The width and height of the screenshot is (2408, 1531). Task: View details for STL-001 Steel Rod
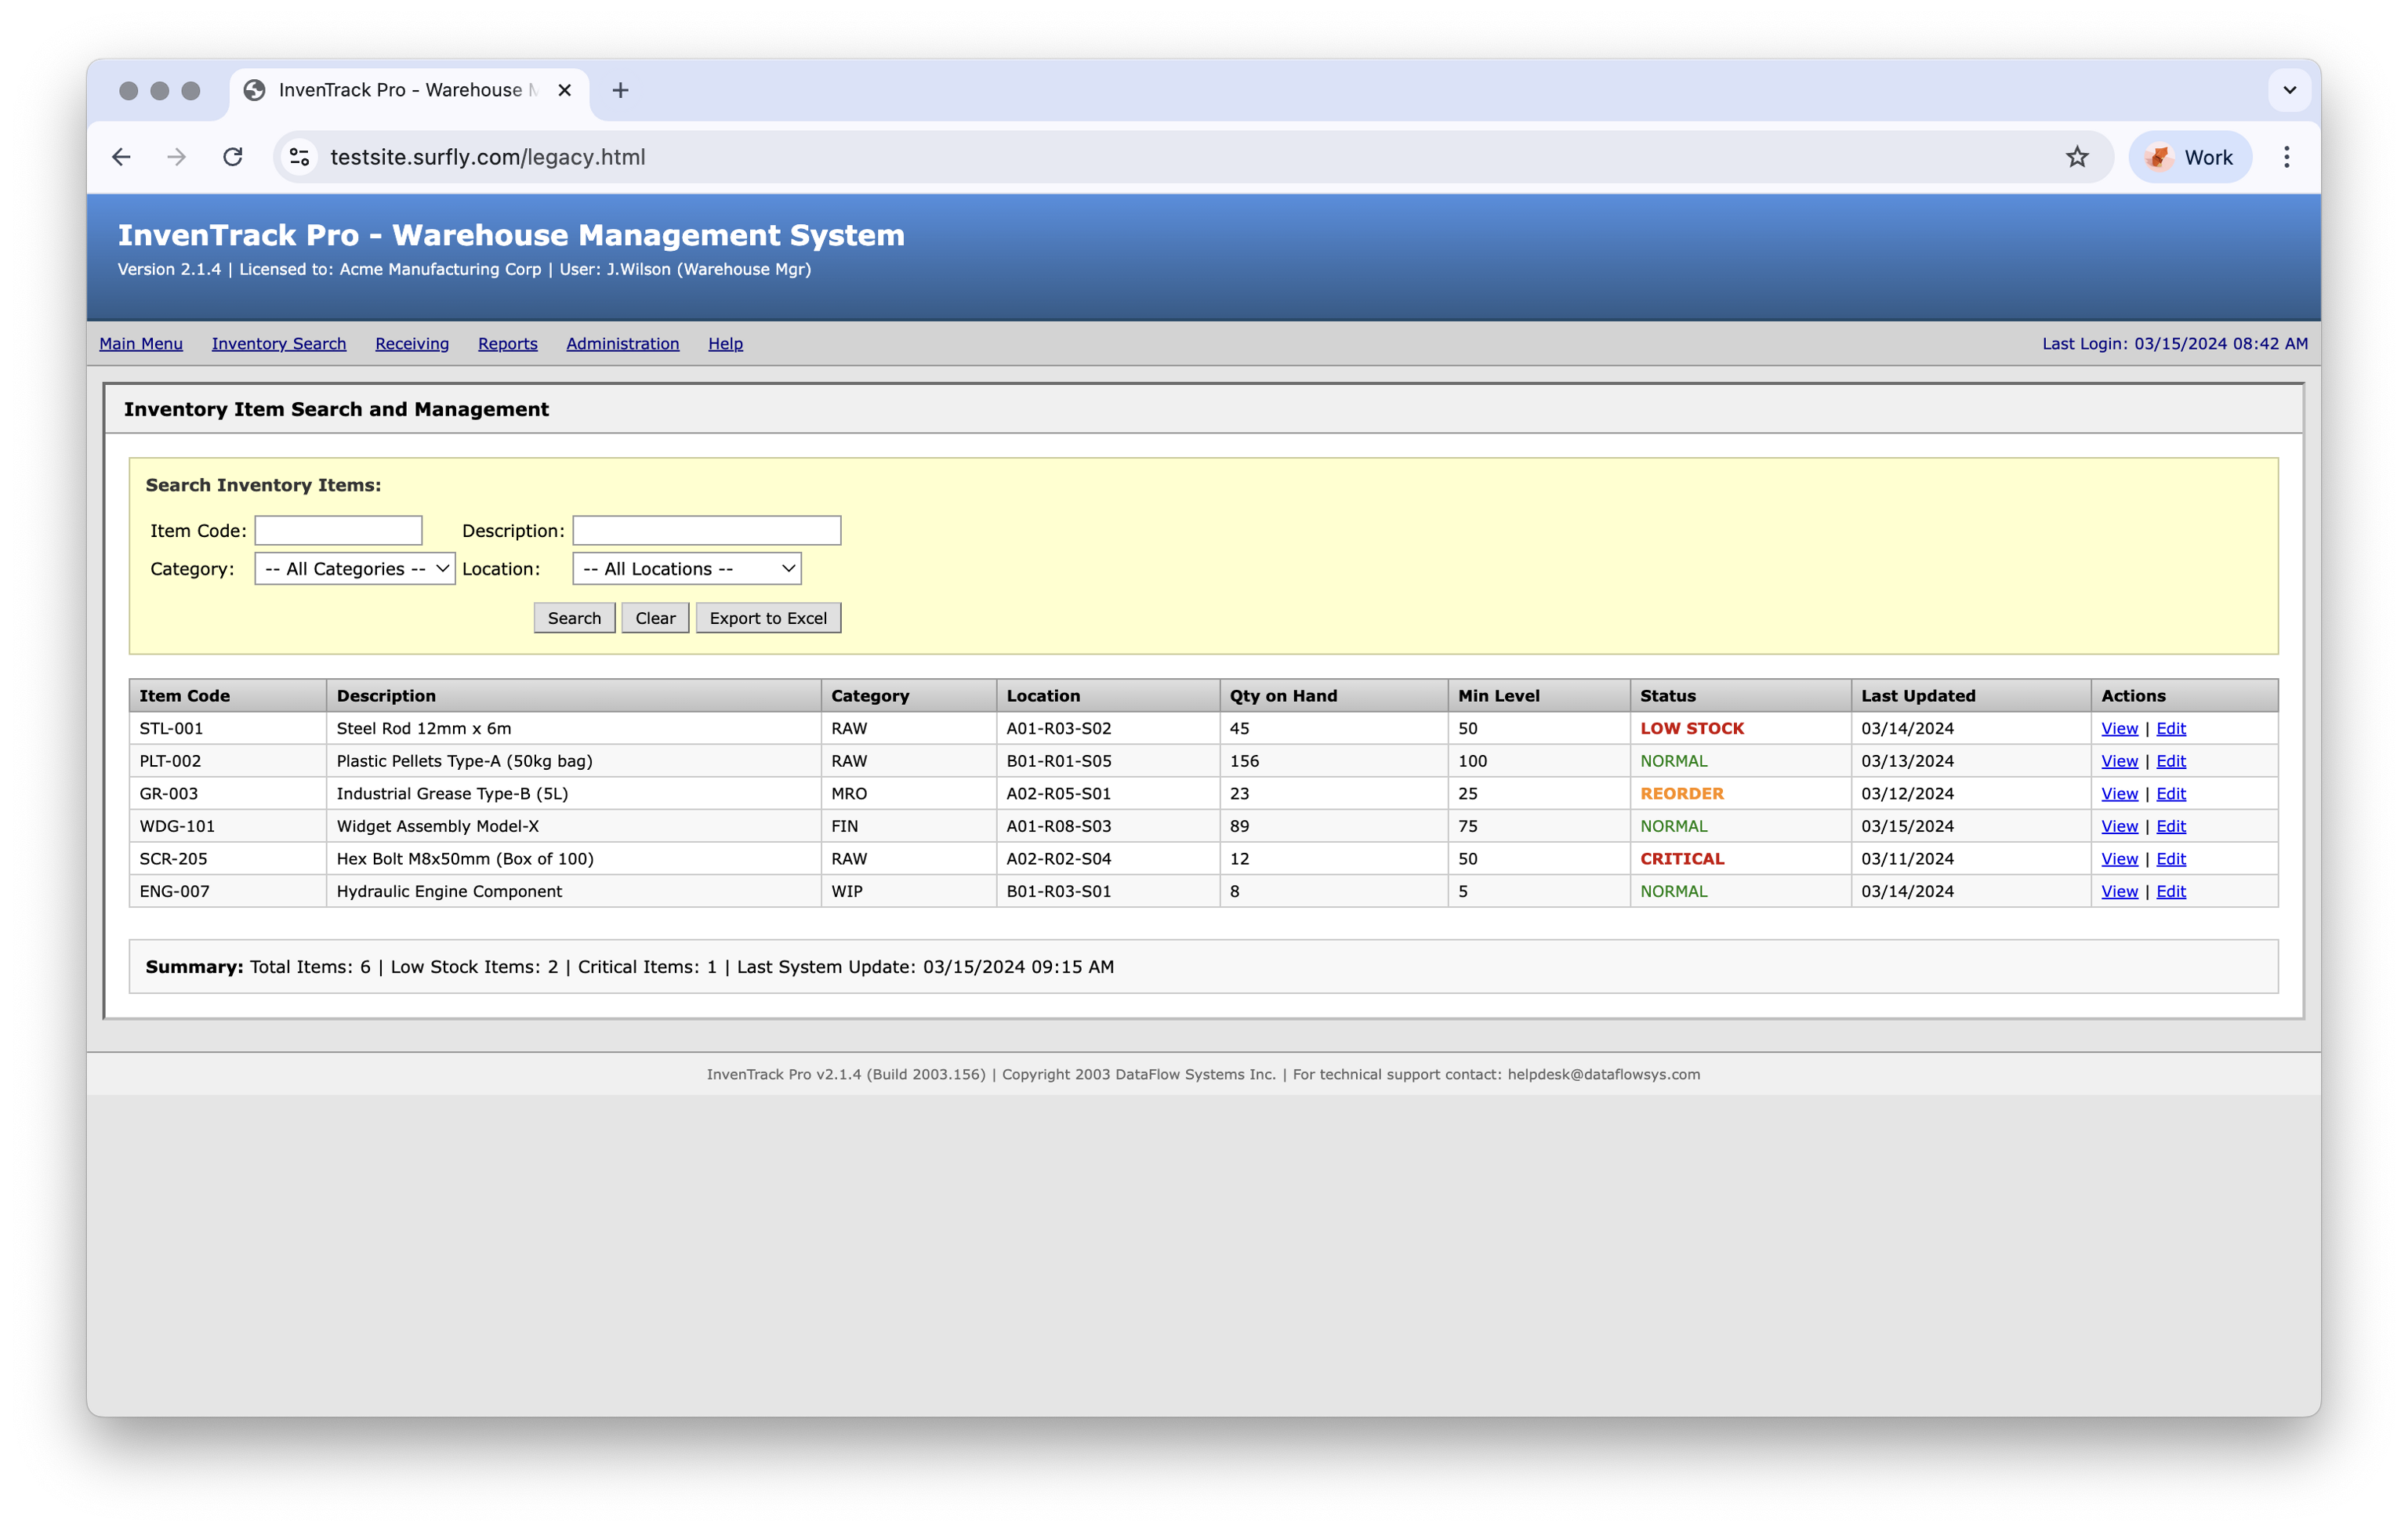pos(2119,728)
